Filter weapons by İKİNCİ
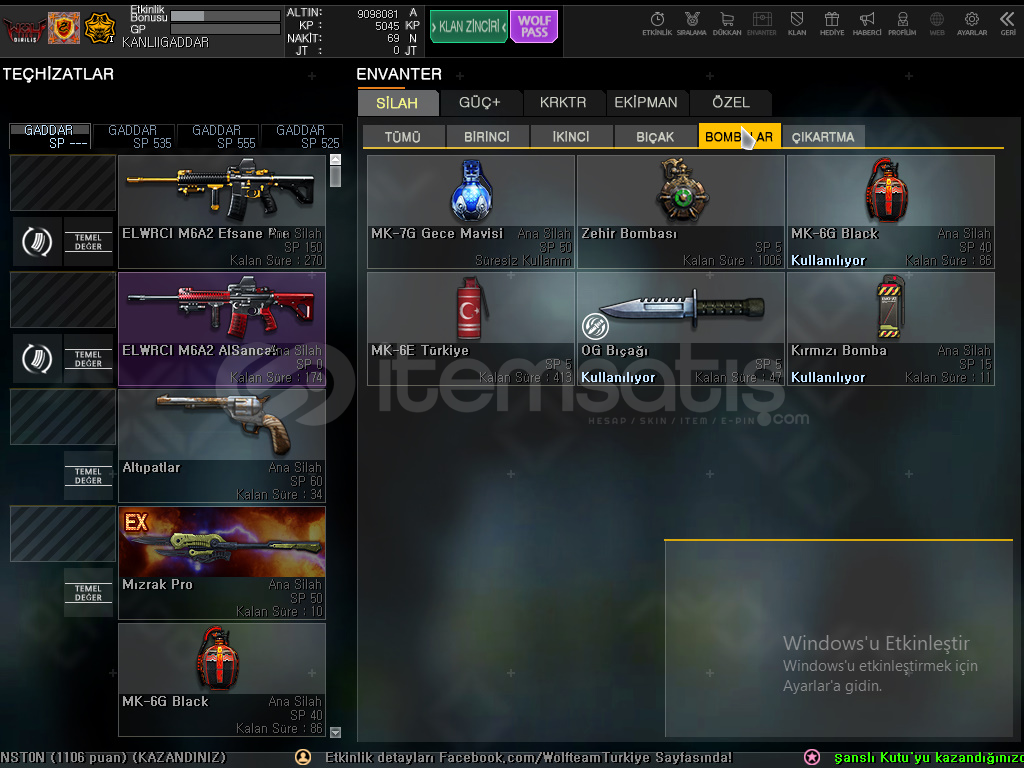1024x768 pixels. pos(571,136)
